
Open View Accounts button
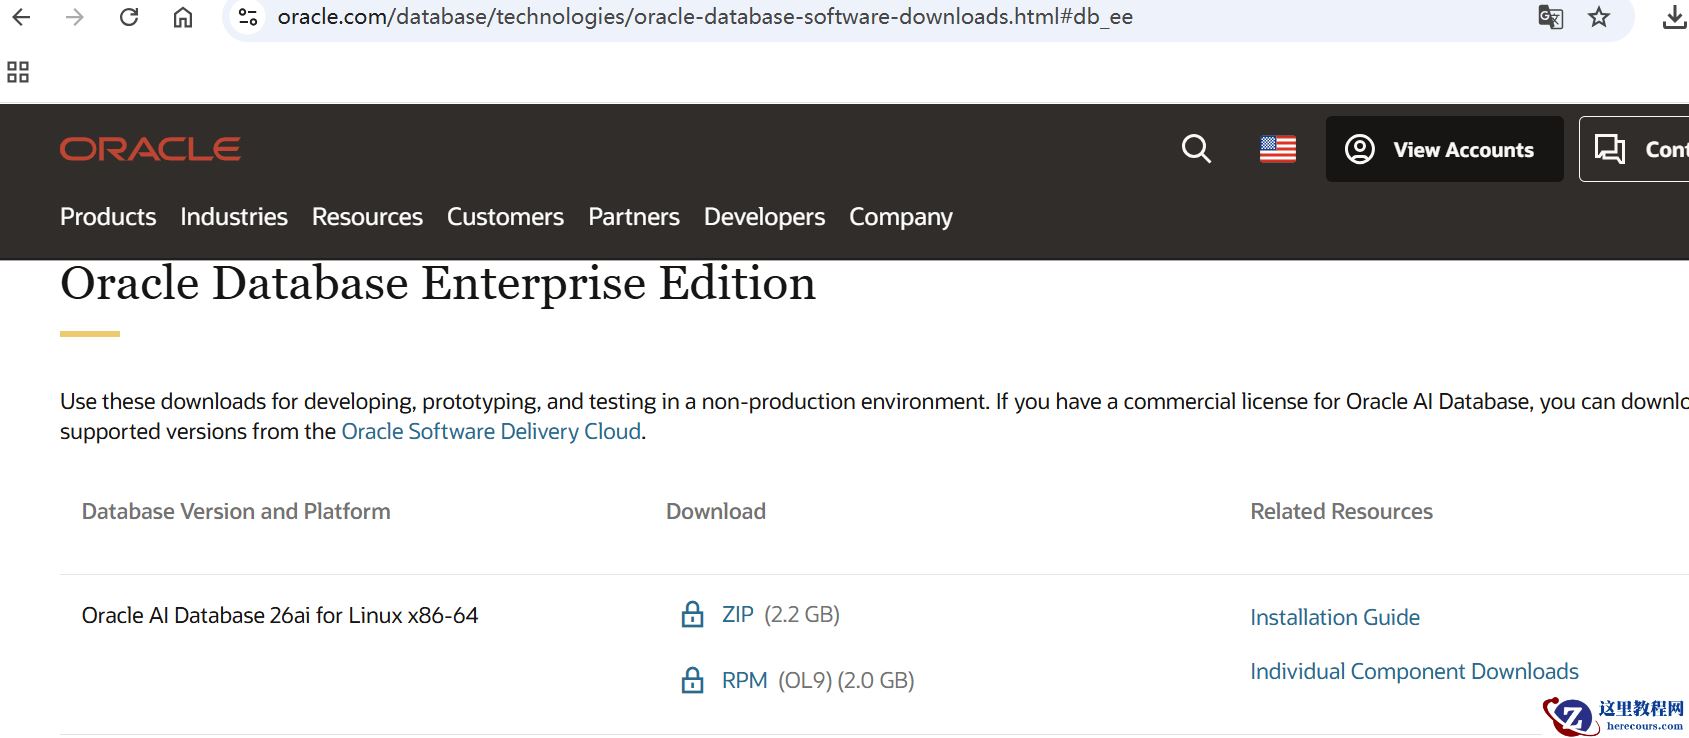click(1444, 149)
